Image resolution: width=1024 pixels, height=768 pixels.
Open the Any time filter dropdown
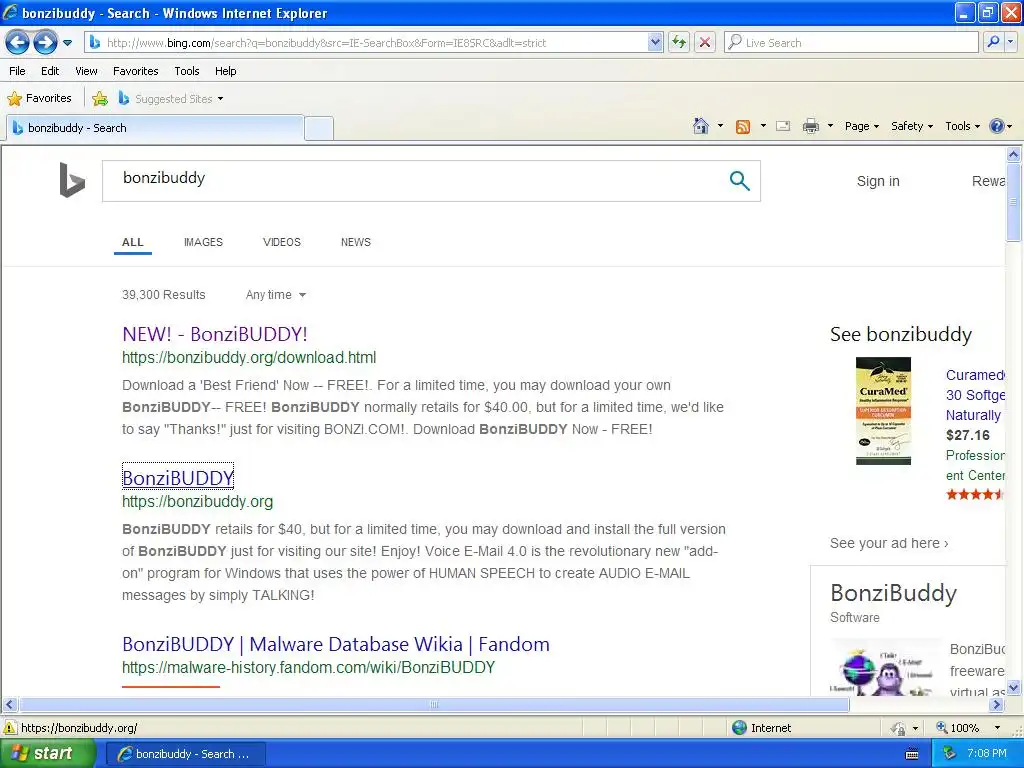click(x=276, y=295)
